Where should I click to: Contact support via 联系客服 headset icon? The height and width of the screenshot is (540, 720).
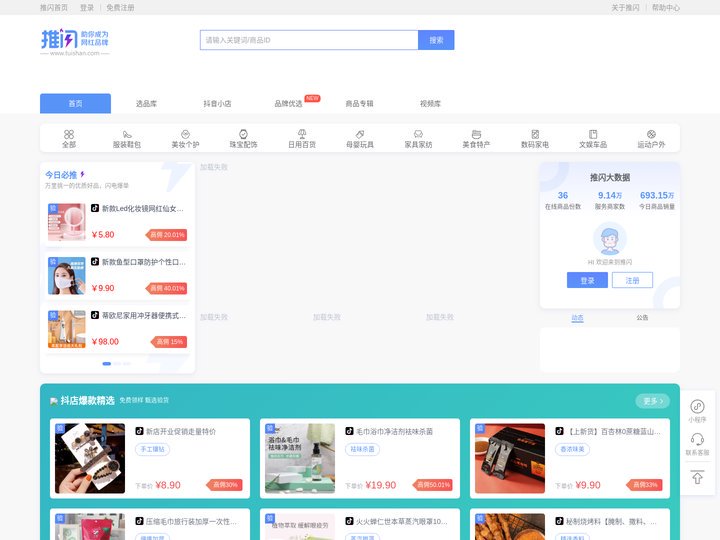(698, 439)
